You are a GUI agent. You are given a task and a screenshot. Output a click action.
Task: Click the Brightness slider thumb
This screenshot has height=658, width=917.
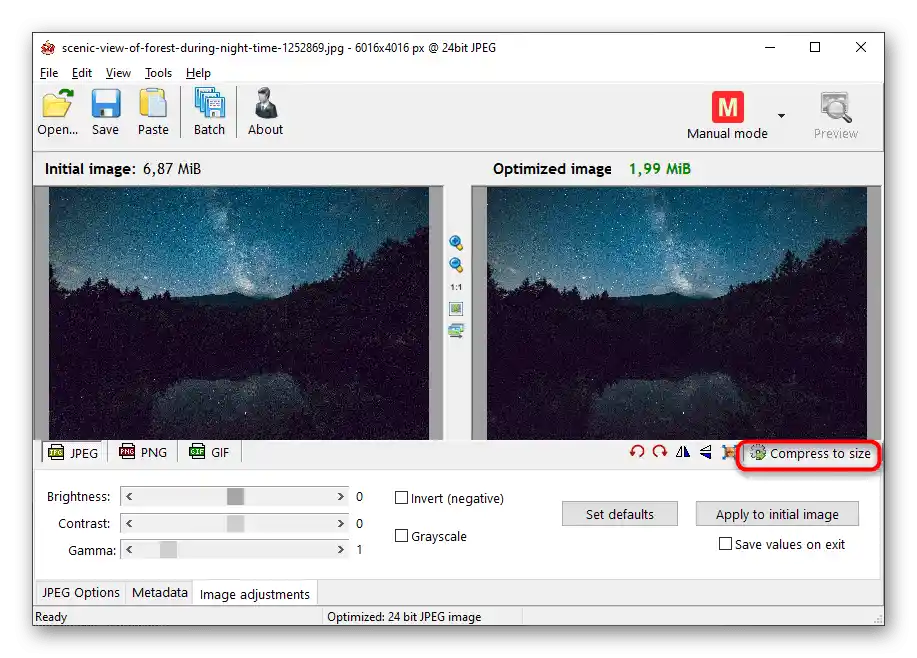coord(235,497)
